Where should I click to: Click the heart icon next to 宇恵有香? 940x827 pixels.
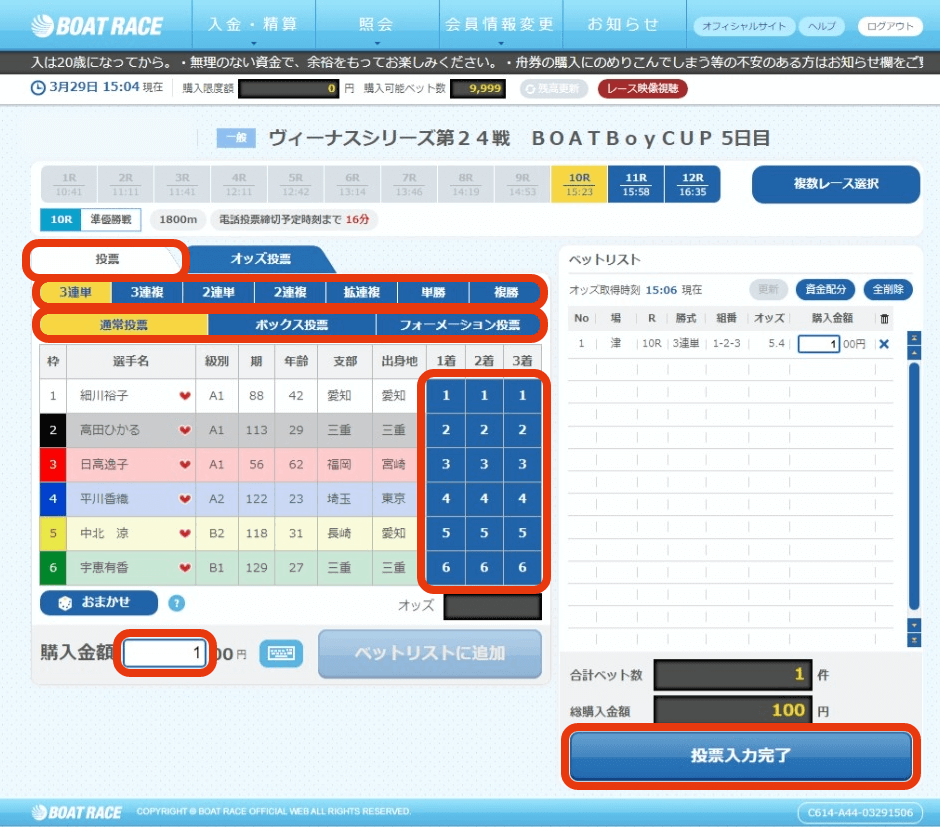click(185, 568)
